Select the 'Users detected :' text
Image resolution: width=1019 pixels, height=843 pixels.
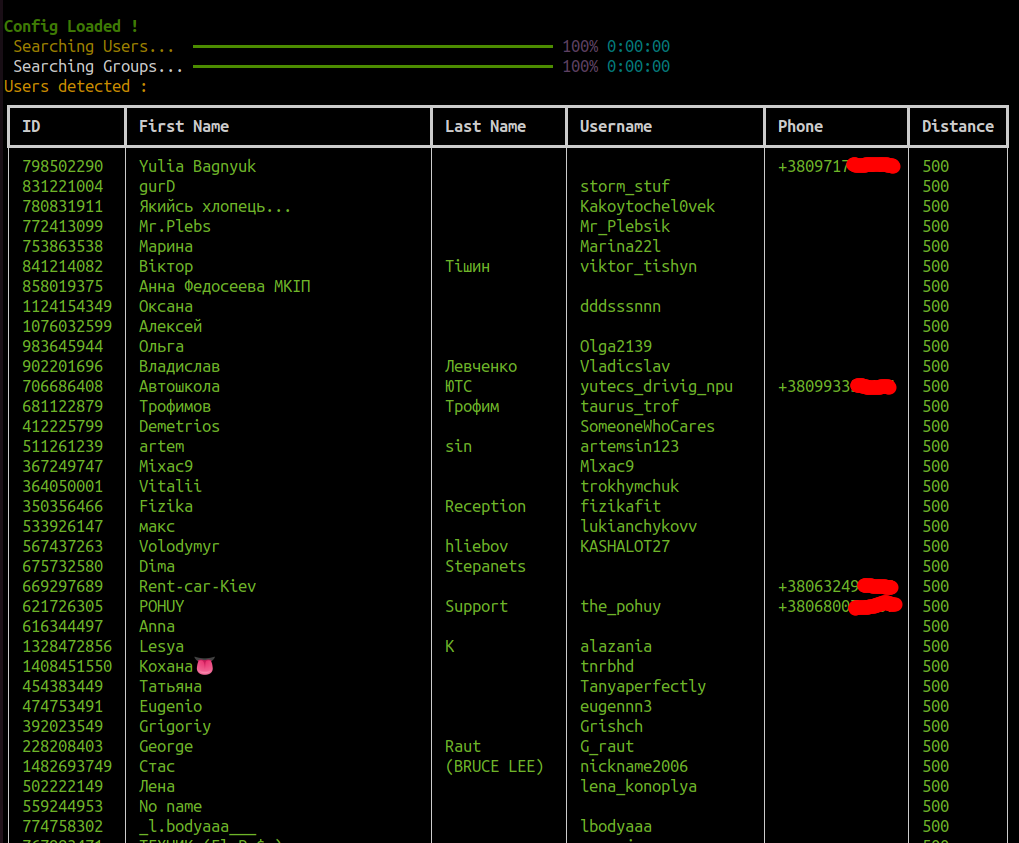pyautogui.click(x=75, y=86)
